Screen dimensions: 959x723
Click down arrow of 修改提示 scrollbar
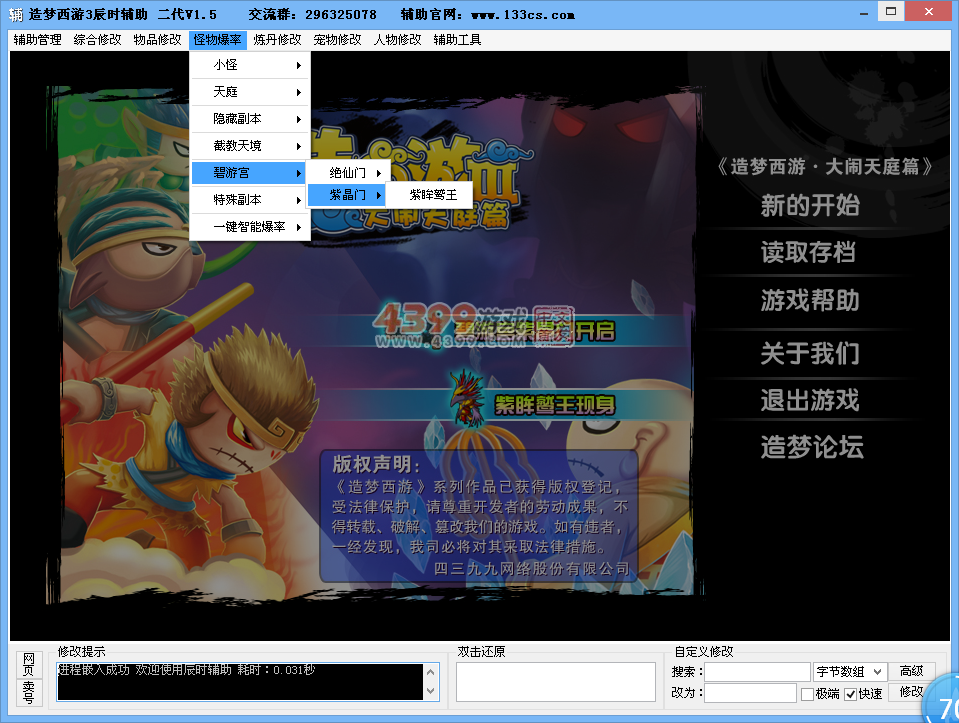click(x=431, y=691)
